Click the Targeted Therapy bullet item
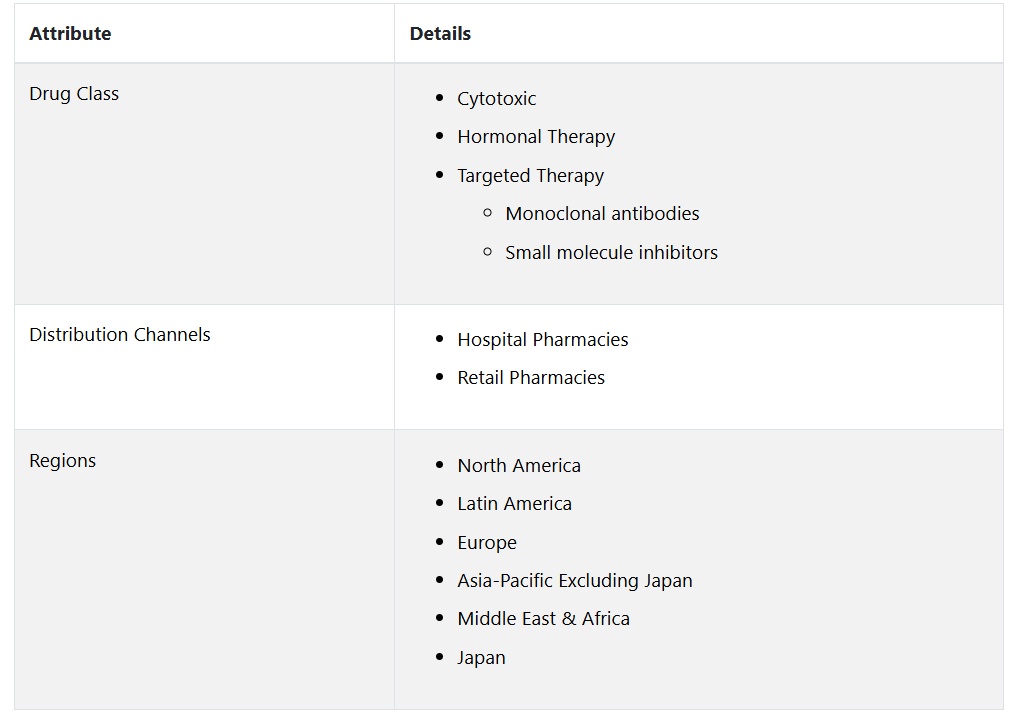 [x=530, y=175]
